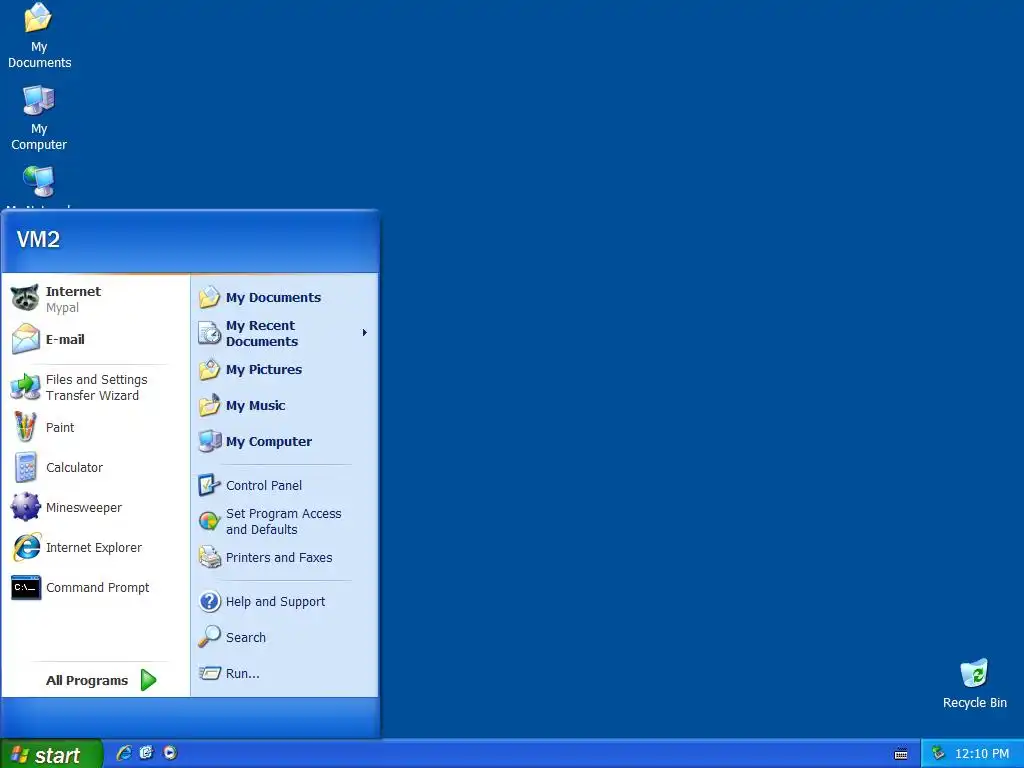The image size is (1024, 768).
Task: Open Control Panel from Start menu
Action: [x=284, y=485]
